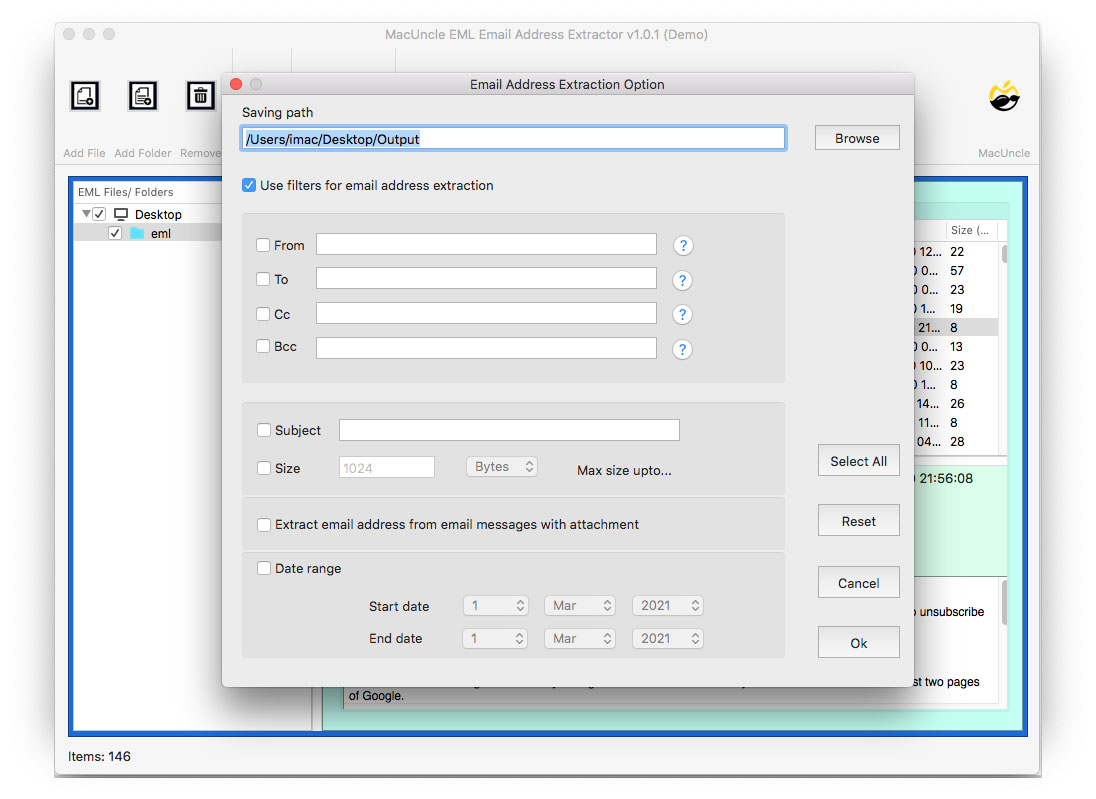Click the Subject filter text field
Viewport: 1096px width, 799px height.
tap(509, 430)
